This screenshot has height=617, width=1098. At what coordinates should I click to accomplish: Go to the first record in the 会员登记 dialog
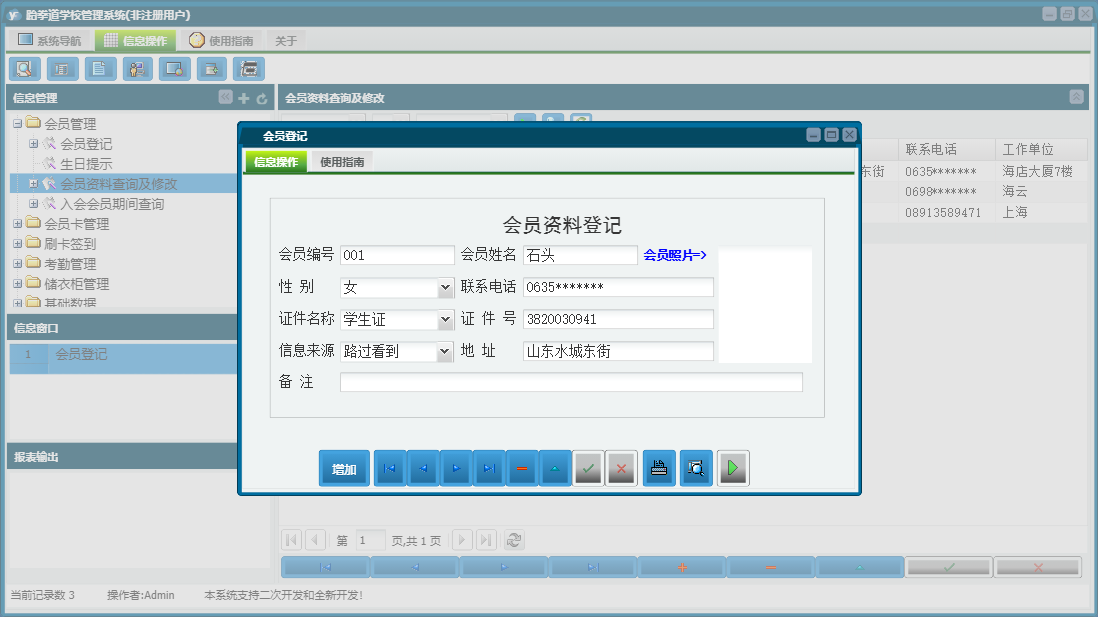[389, 468]
